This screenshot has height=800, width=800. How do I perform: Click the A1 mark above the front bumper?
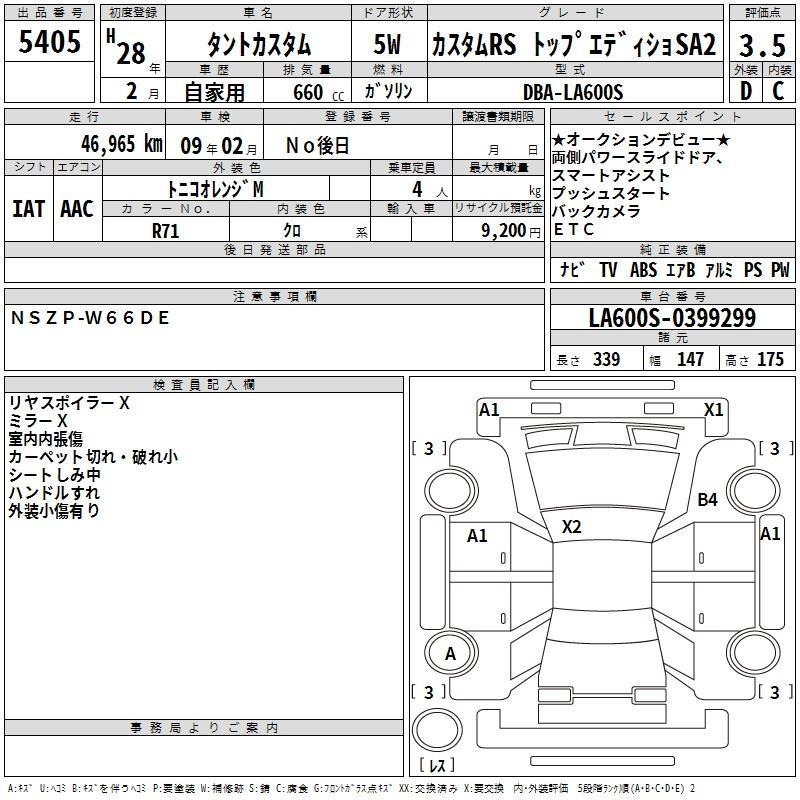coord(489,409)
